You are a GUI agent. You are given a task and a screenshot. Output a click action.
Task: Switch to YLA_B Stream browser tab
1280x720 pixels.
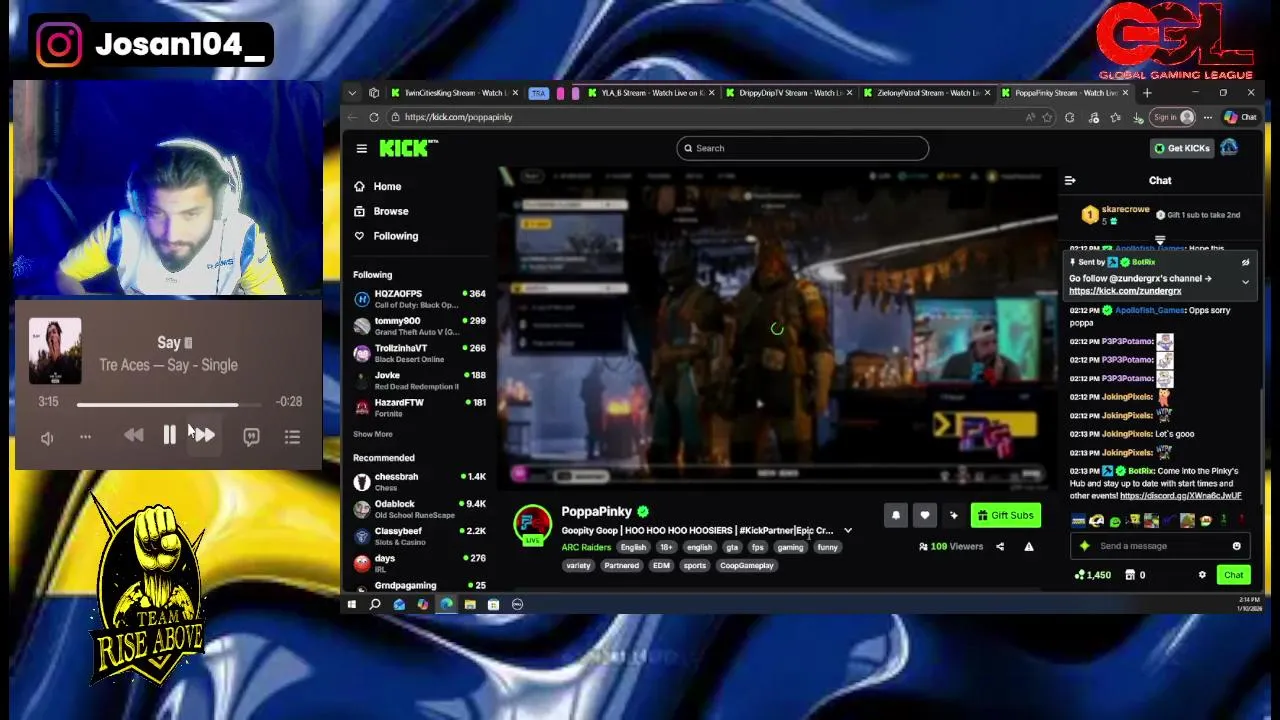pos(650,93)
